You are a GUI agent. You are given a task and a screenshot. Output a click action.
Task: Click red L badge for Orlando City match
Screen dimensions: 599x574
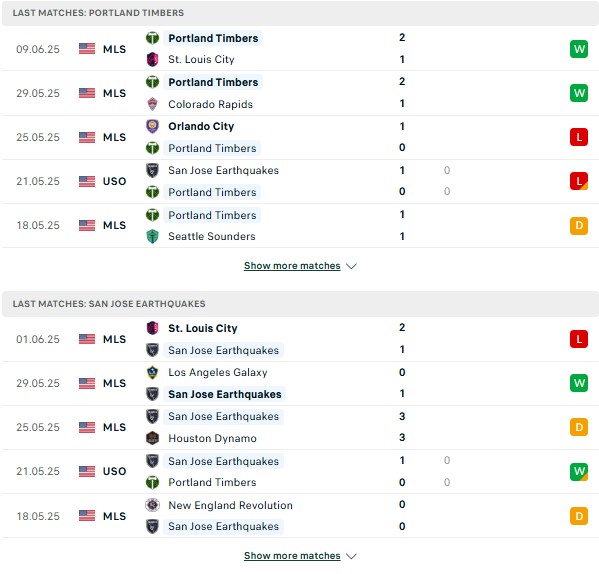579,137
